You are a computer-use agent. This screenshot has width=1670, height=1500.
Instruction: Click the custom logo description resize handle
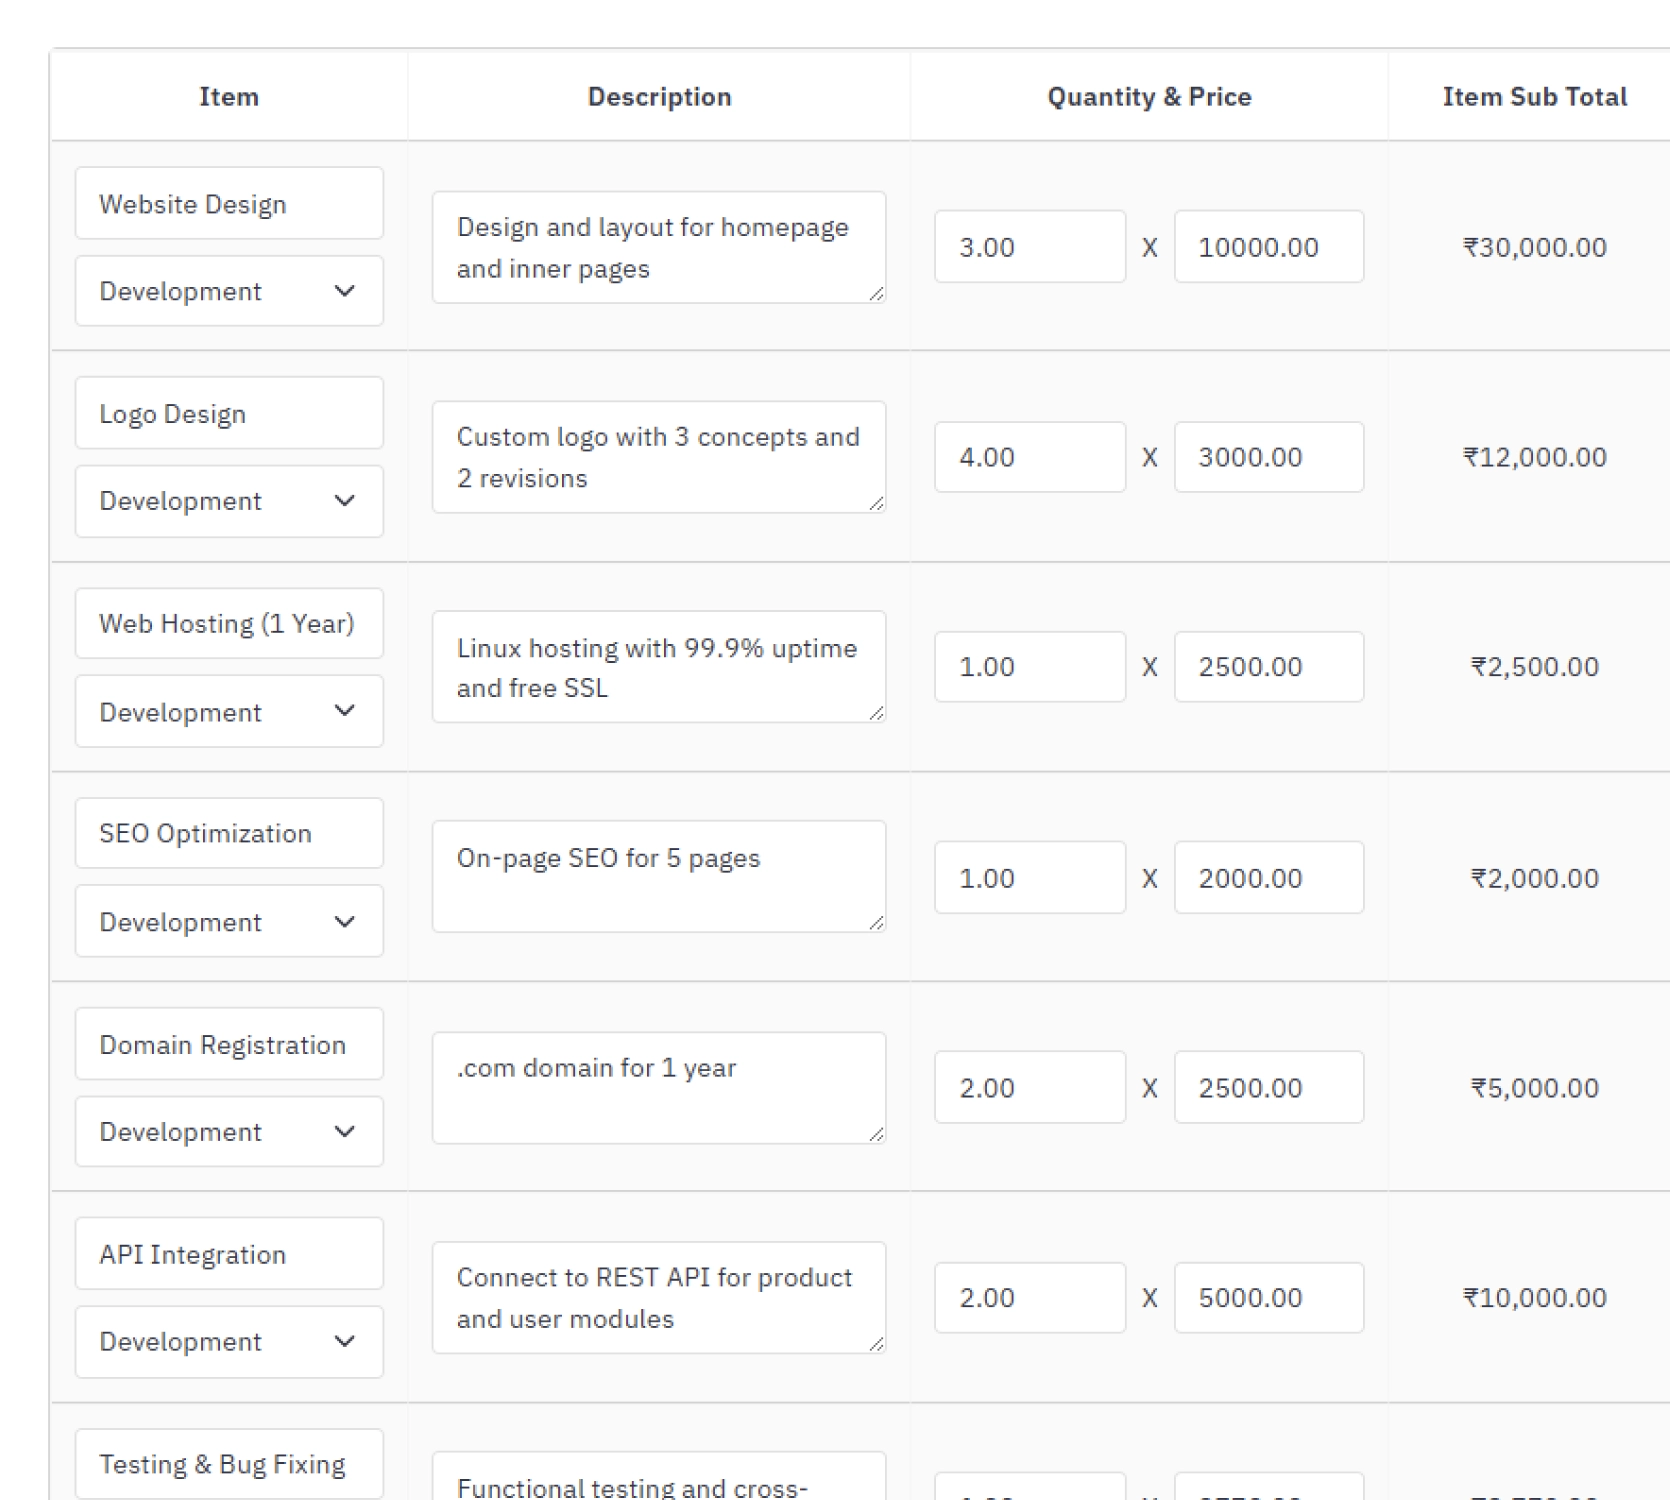click(876, 503)
